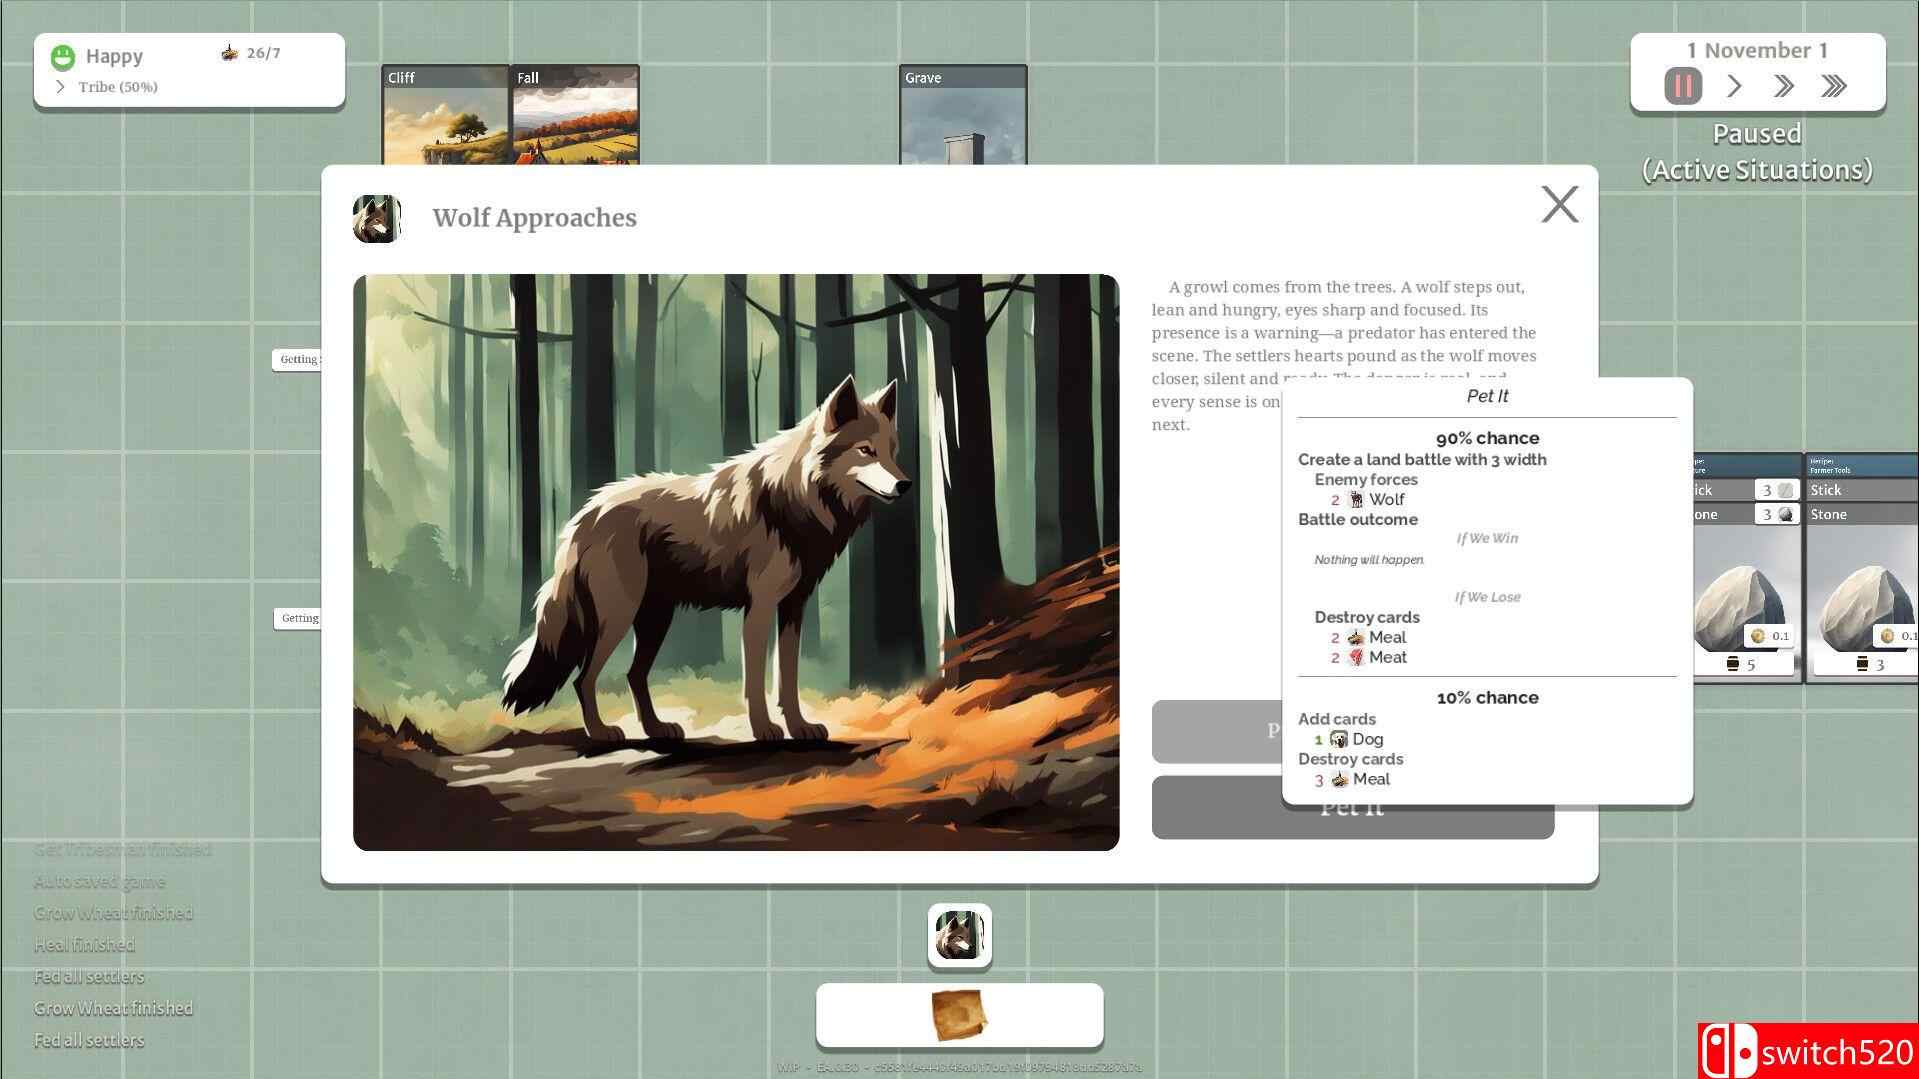Click the Wolf enemy icon in tooltip
Screen dimensions: 1919x1079
1356,499
